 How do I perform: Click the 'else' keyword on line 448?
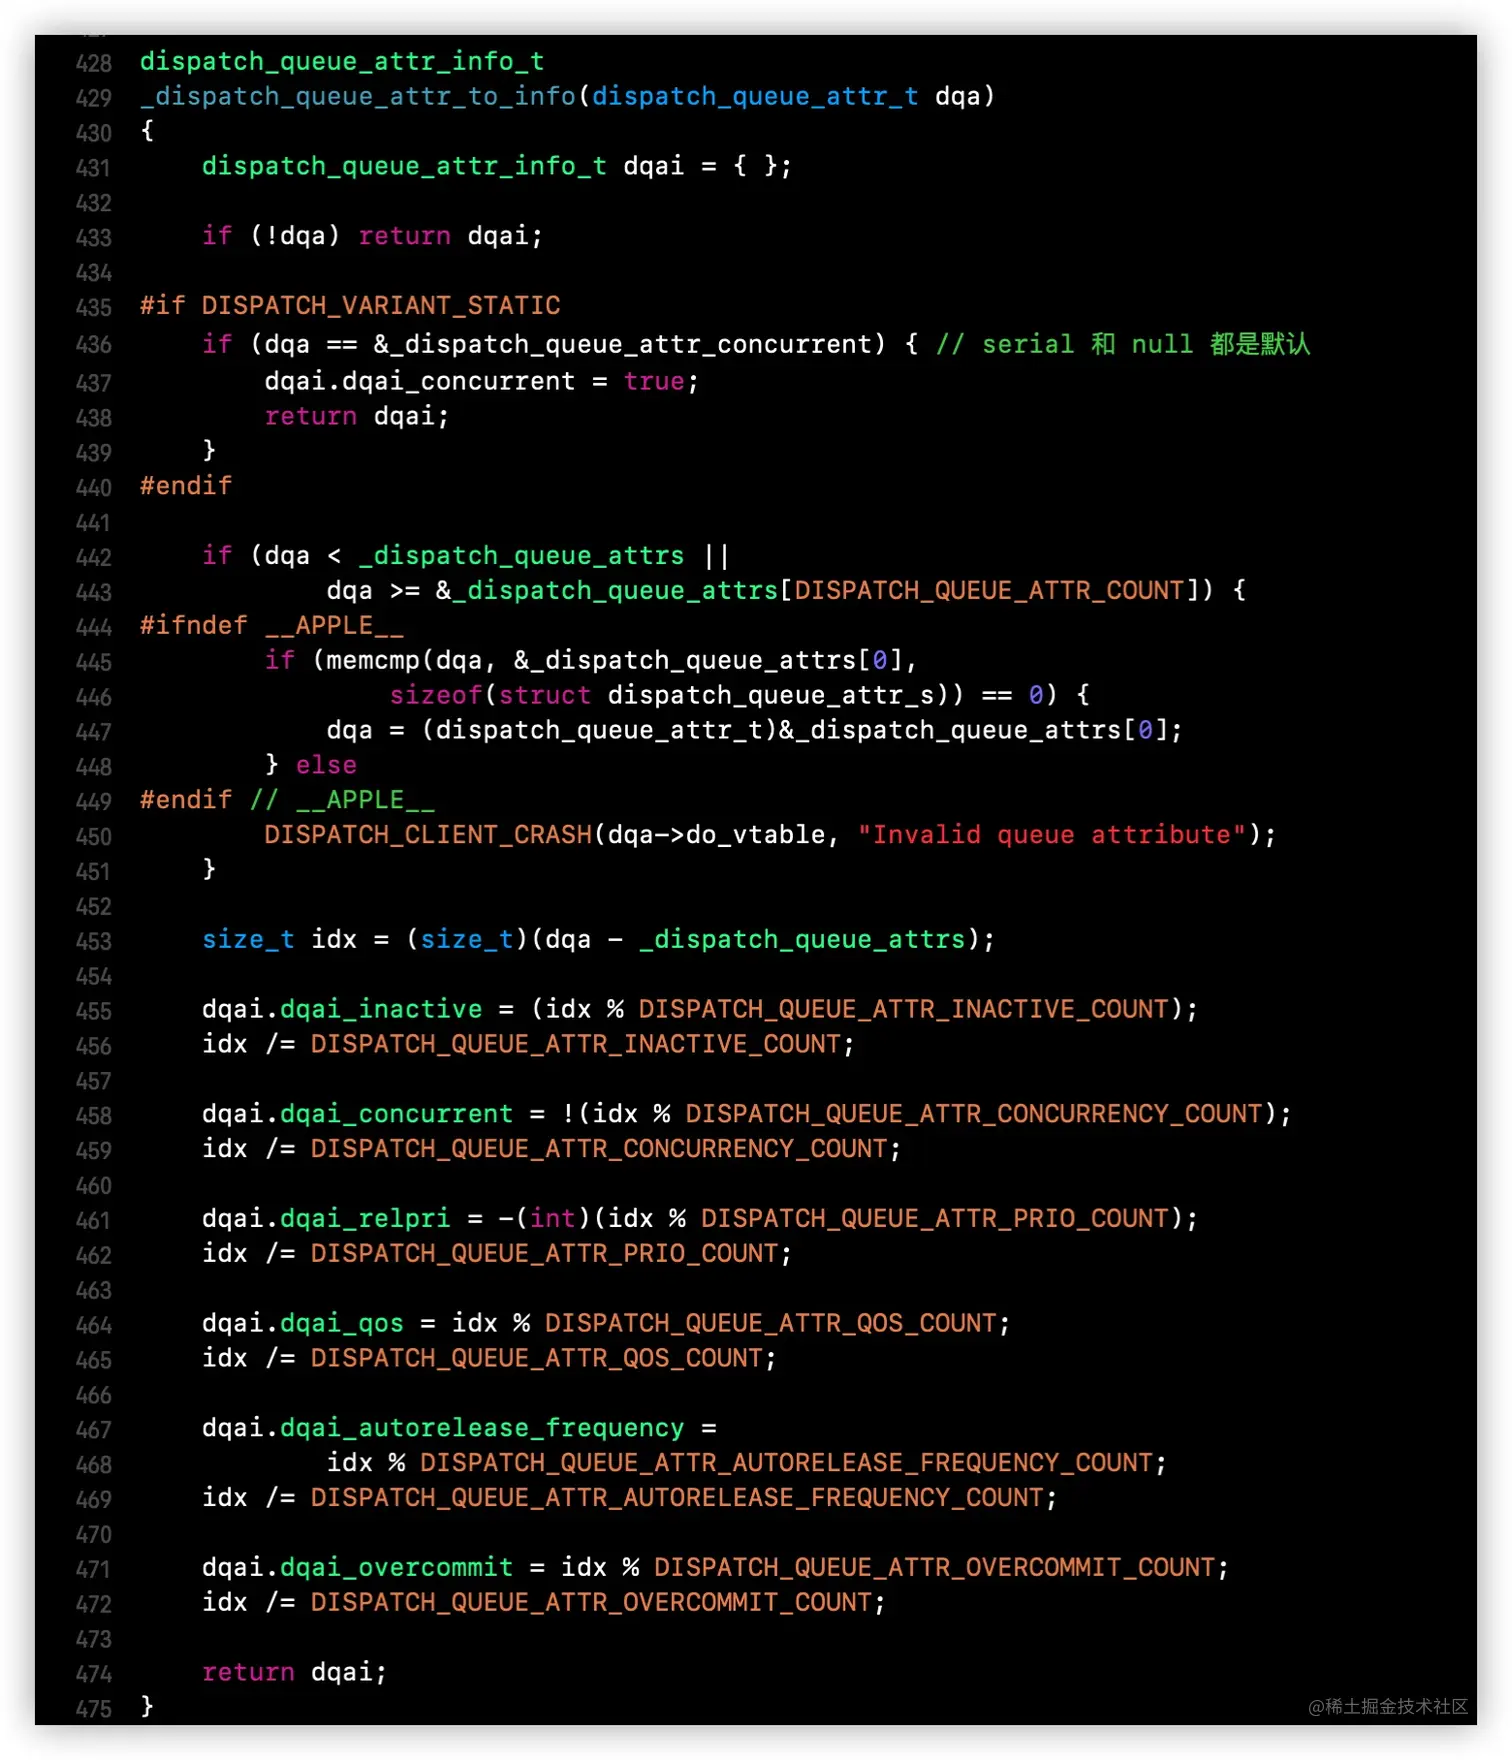point(326,766)
